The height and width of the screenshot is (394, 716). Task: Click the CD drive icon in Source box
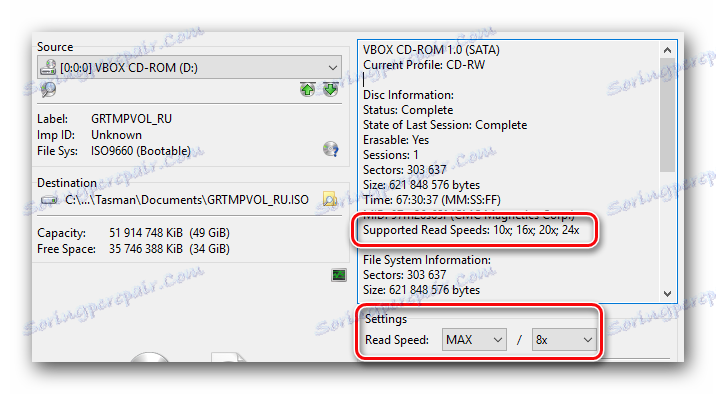coord(48,68)
